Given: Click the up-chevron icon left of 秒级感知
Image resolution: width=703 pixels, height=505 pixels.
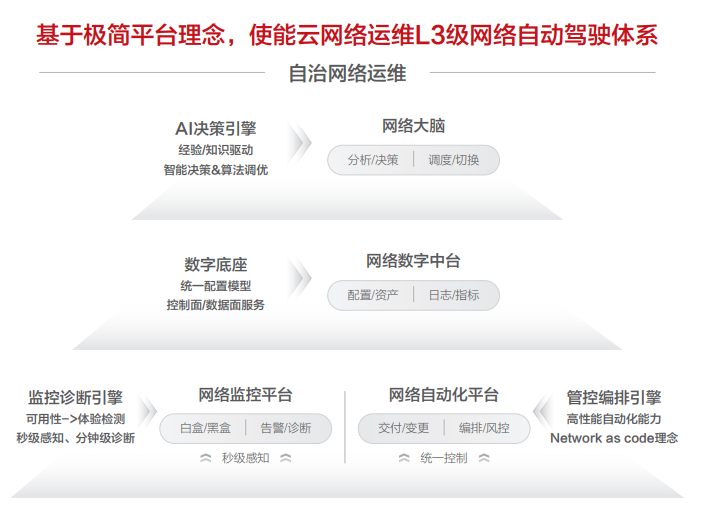Looking at the screenshot, I should 205,458.
